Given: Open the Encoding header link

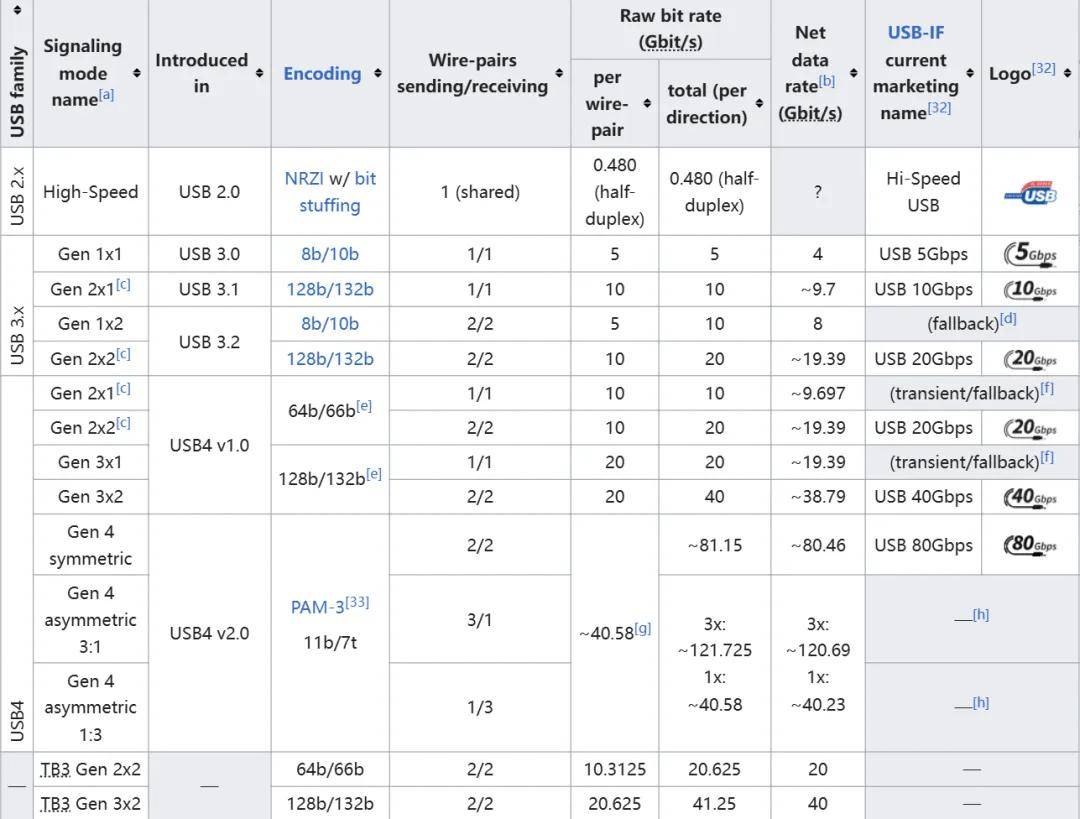Looking at the screenshot, I should pyautogui.click(x=322, y=73).
